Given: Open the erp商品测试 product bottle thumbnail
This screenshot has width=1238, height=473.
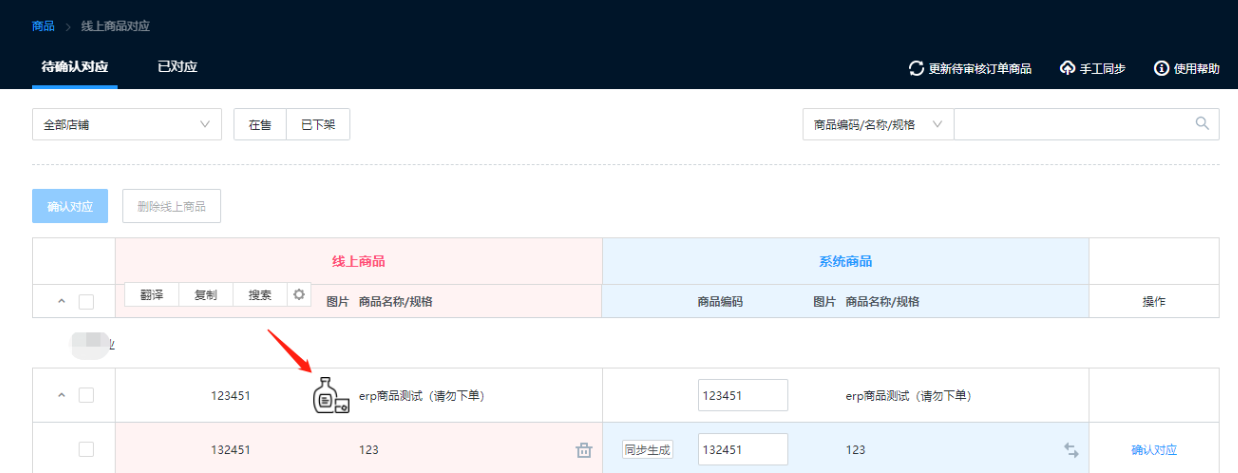Looking at the screenshot, I should 328,396.
